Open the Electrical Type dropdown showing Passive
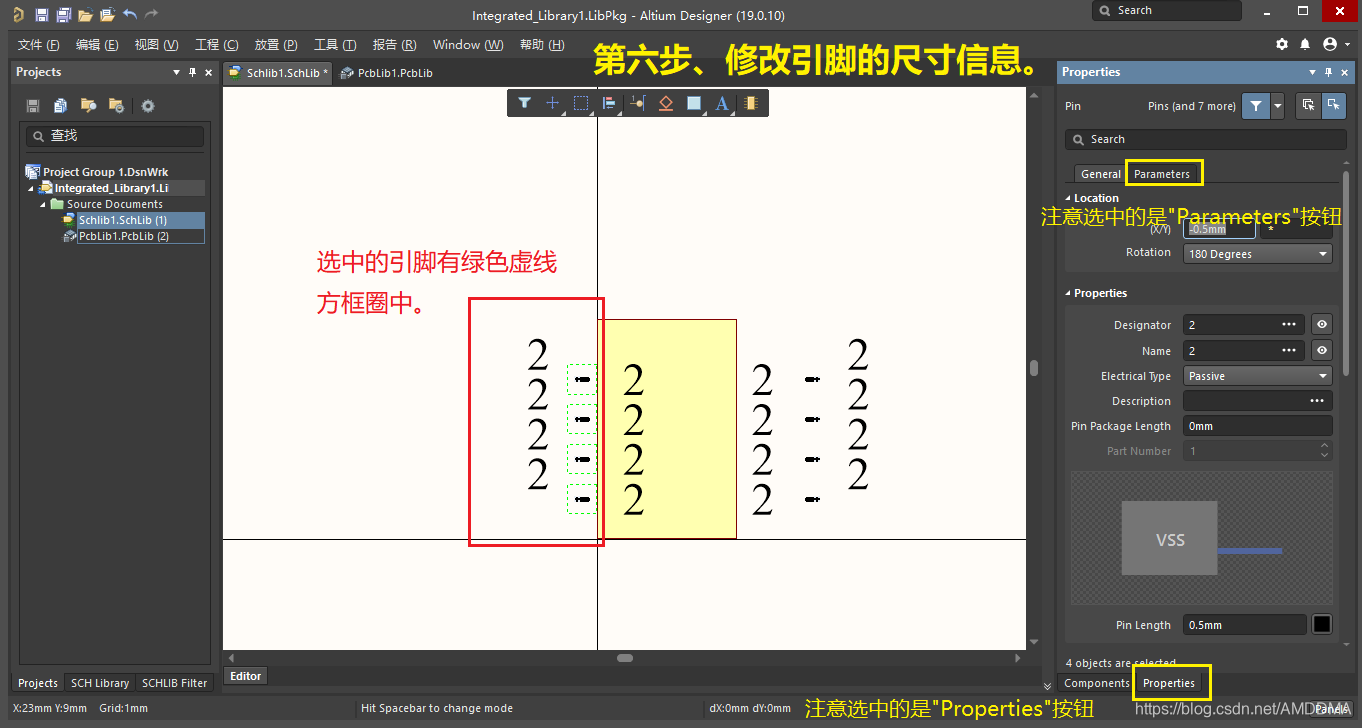1362x728 pixels. pyautogui.click(x=1257, y=376)
